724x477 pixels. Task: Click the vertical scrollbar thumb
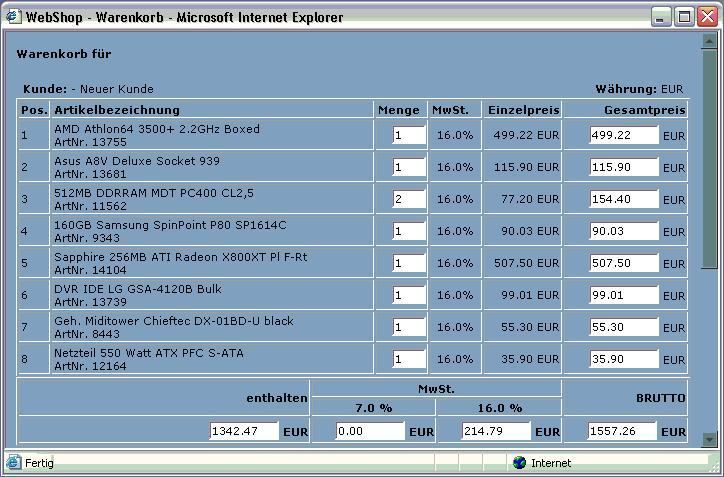[x=709, y=158]
